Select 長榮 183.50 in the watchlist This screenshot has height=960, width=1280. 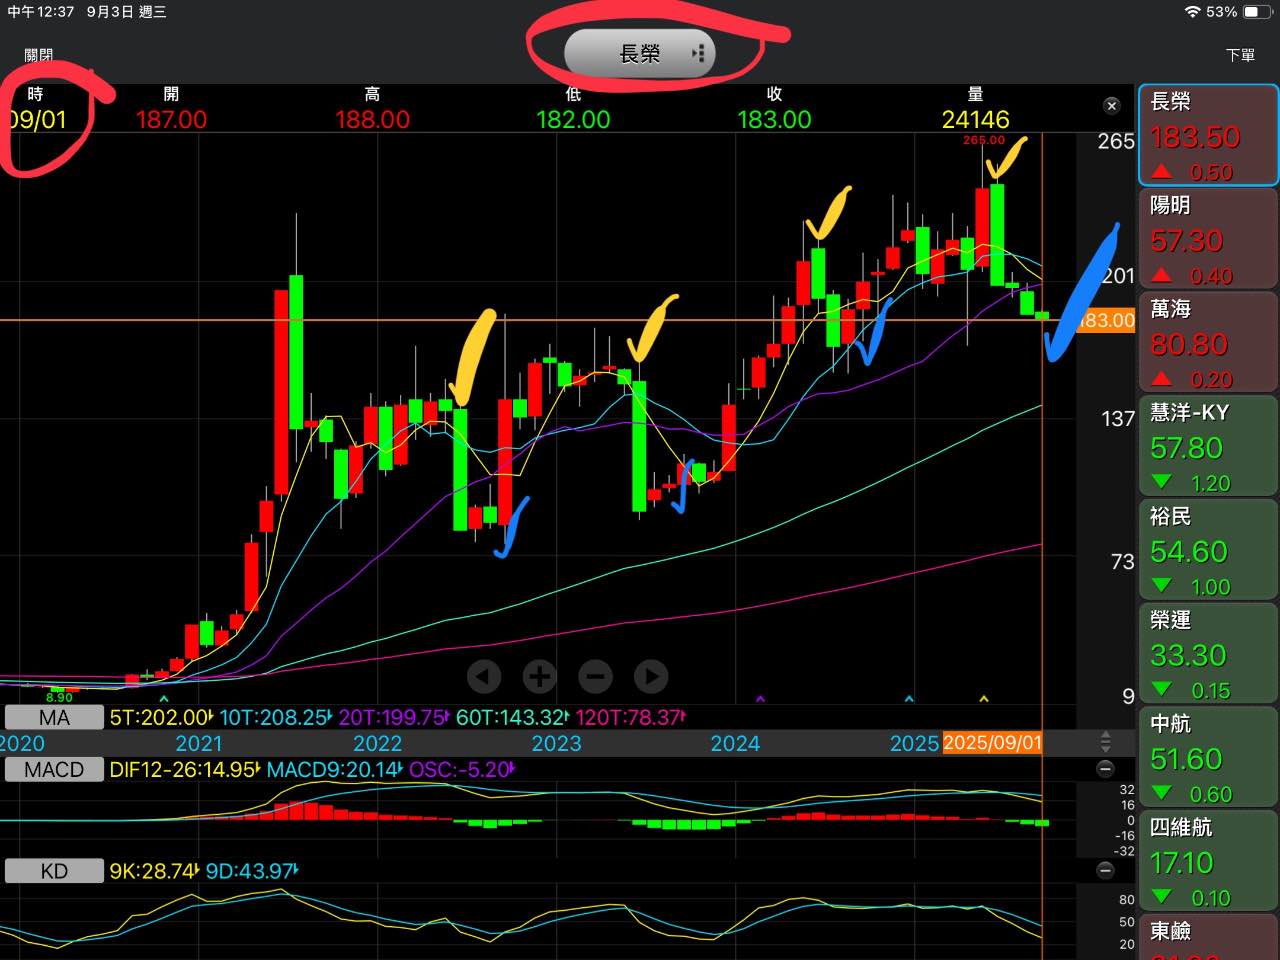pyautogui.click(x=1208, y=136)
